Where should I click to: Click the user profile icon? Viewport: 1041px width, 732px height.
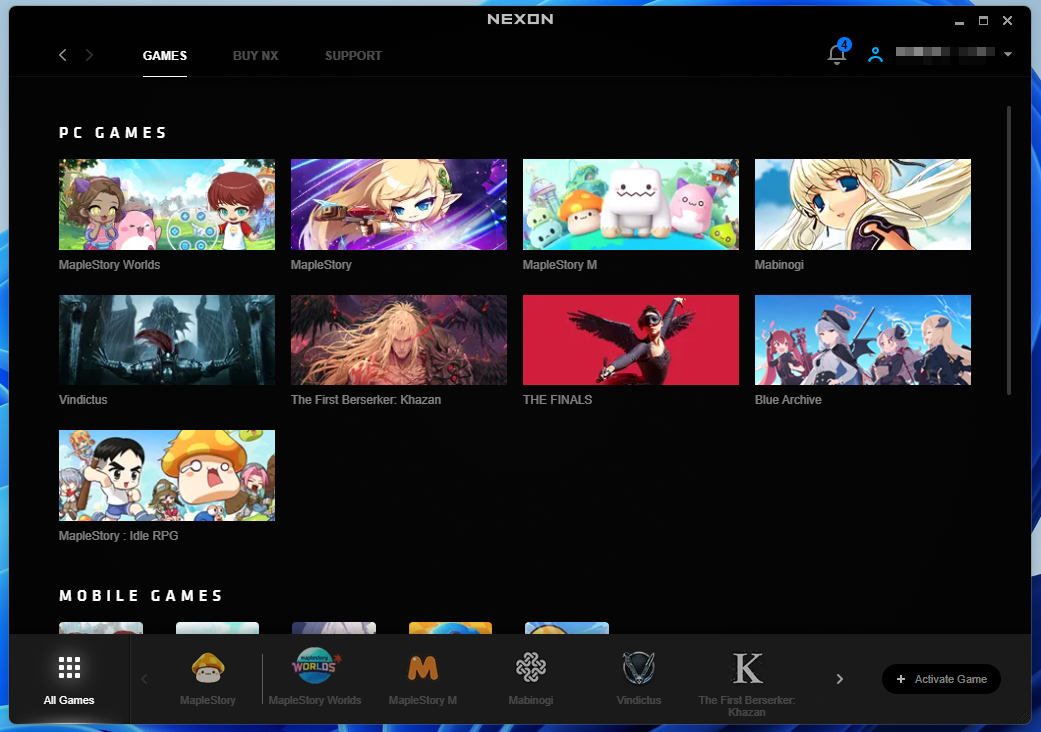tap(875, 54)
